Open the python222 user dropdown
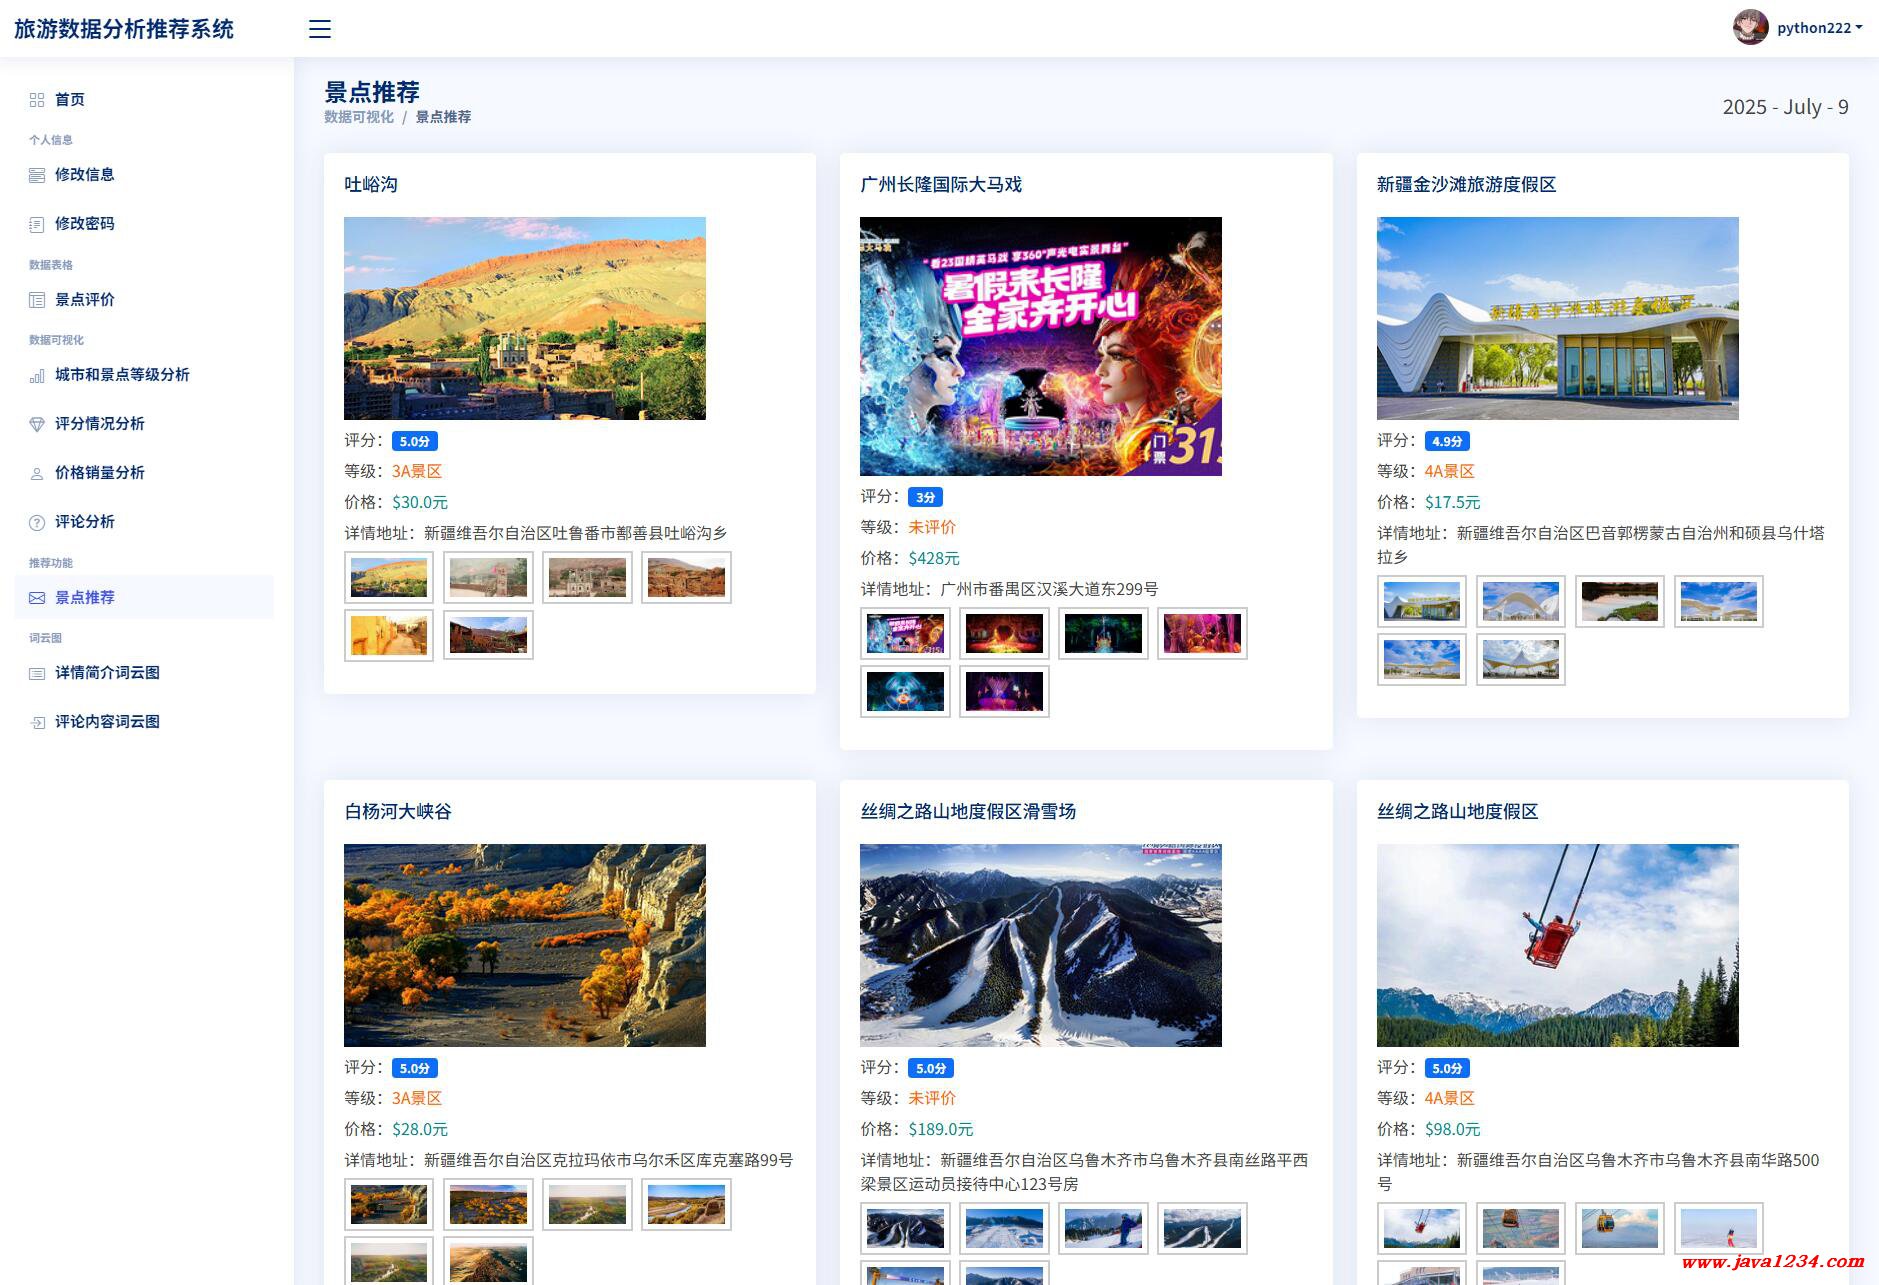 point(1818,28)
